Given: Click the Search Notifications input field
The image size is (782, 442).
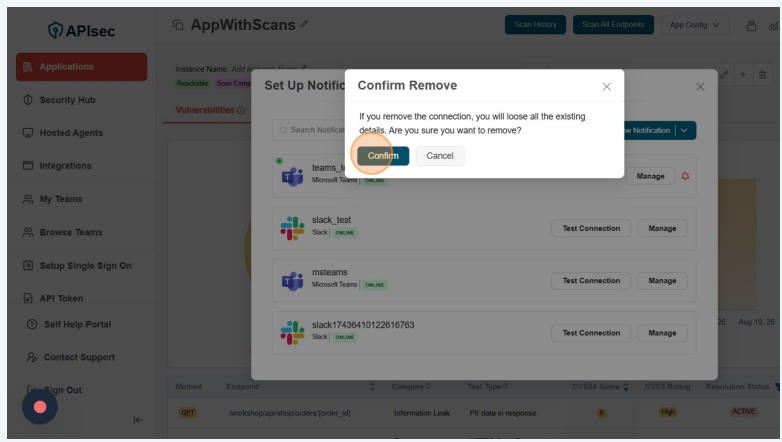Looking at the screenshot, I should [310, 130].
